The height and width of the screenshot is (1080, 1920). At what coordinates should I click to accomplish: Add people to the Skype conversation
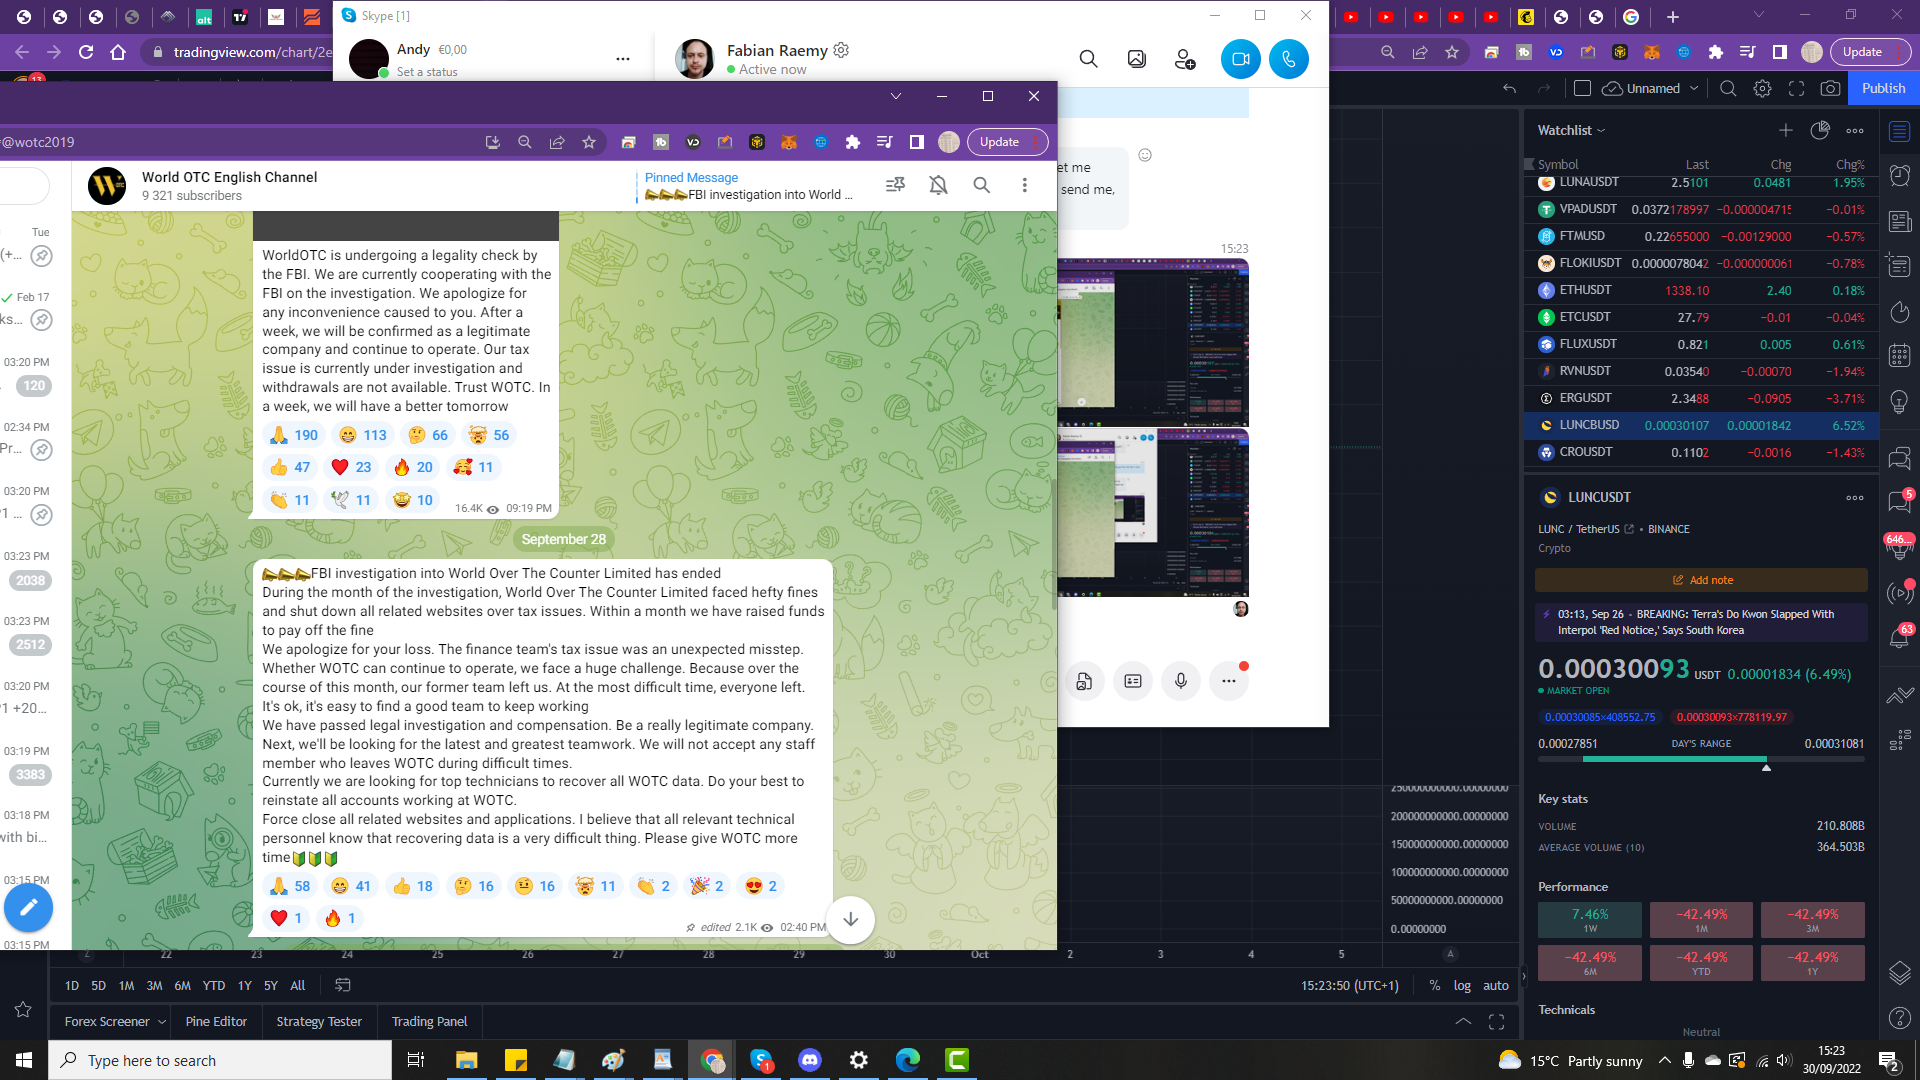pos(1185,59)
